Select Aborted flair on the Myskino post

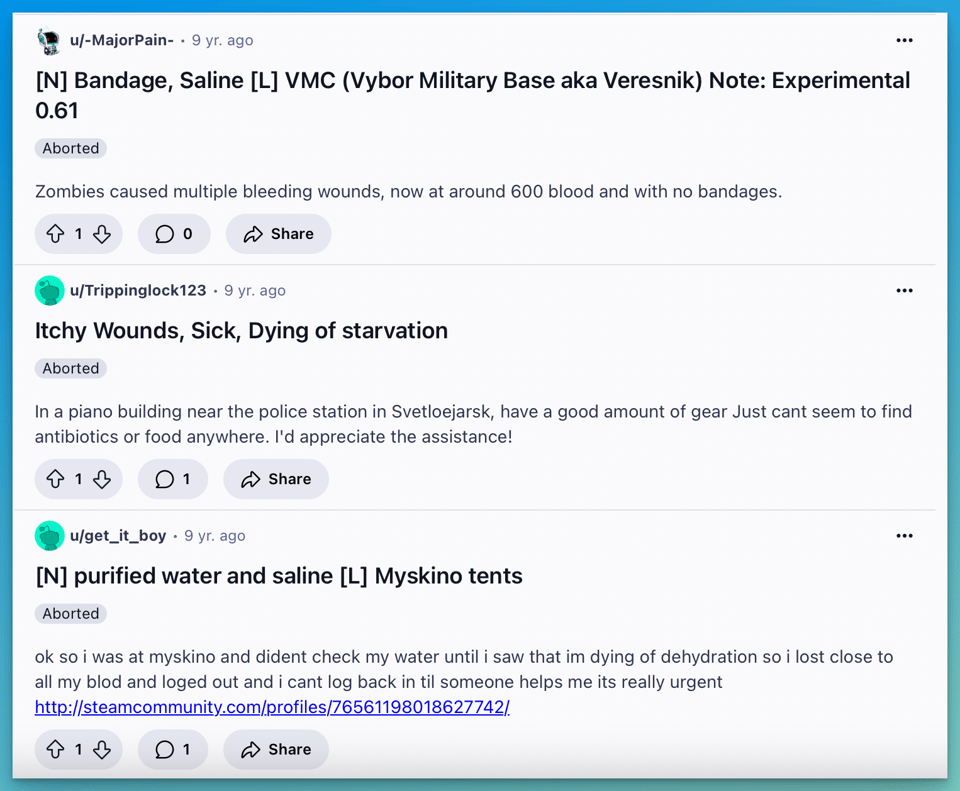71,613
